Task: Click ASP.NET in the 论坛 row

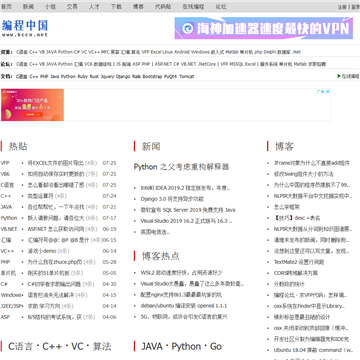Action: point(163,64)
